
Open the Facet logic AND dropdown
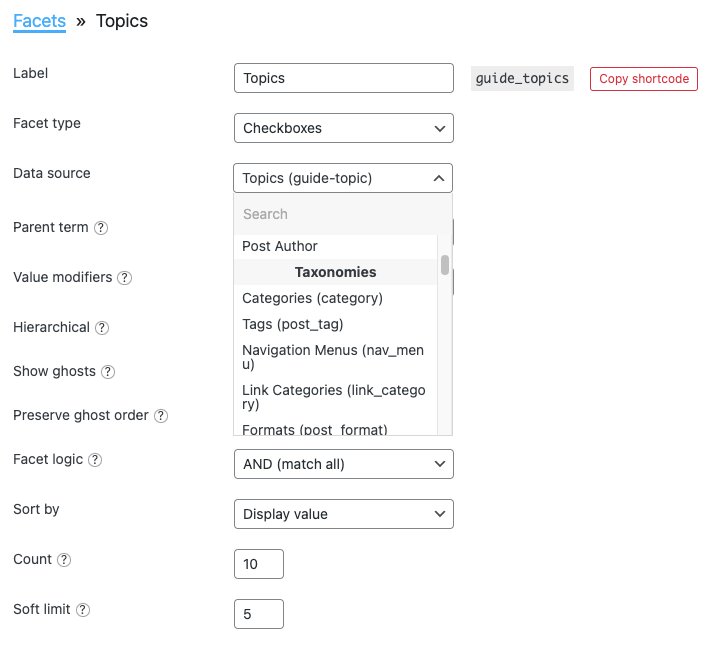coord(344,464)
